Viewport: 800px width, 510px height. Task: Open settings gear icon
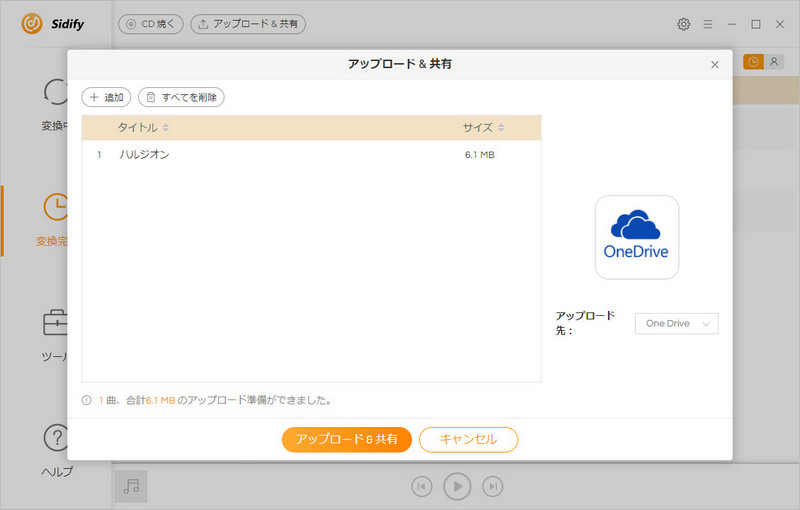click(x=684, y=24)
